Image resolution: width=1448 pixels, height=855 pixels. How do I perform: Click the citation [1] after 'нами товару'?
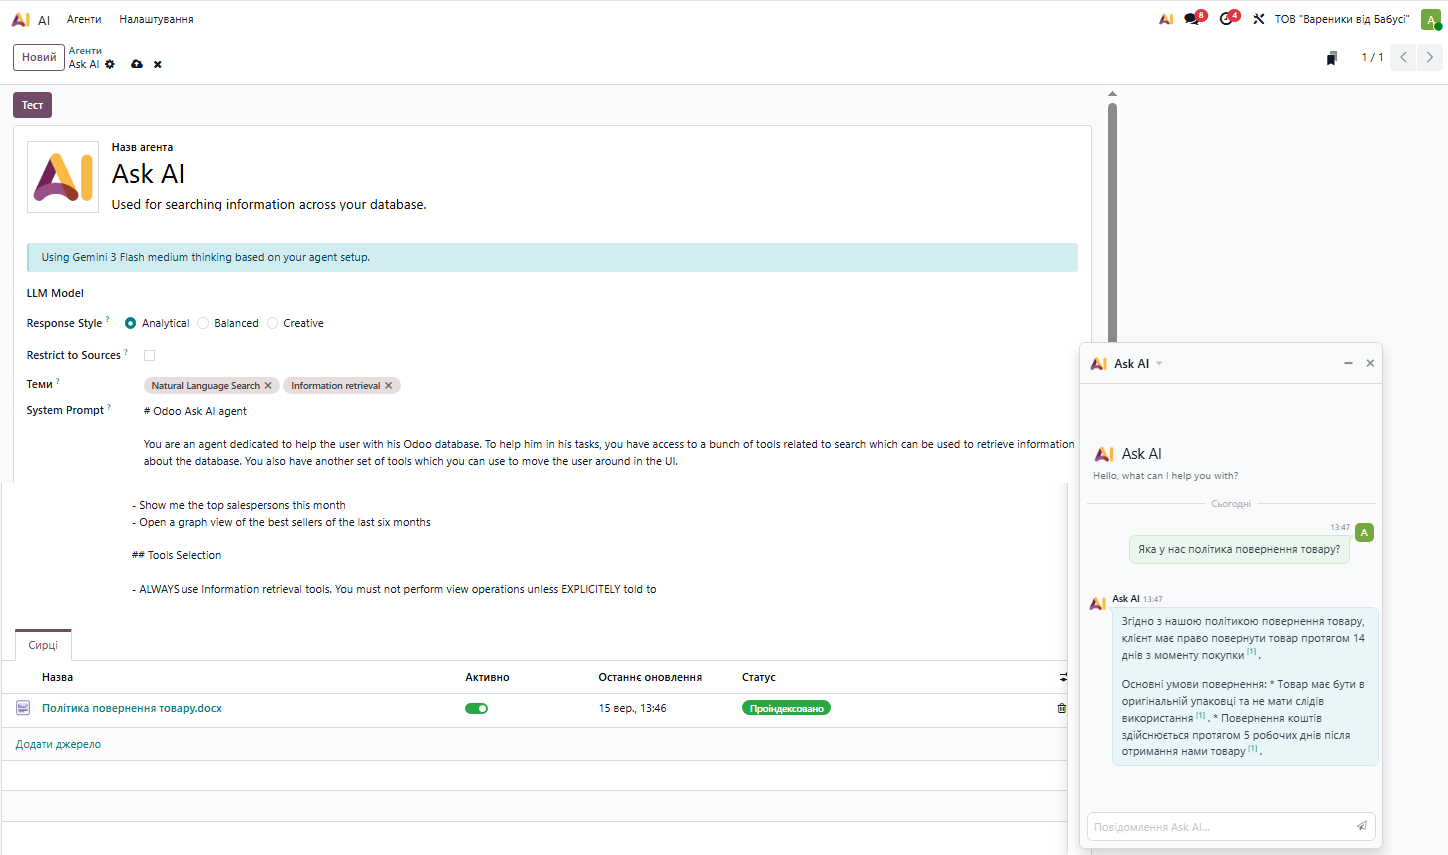click(x=1253, y=748)
